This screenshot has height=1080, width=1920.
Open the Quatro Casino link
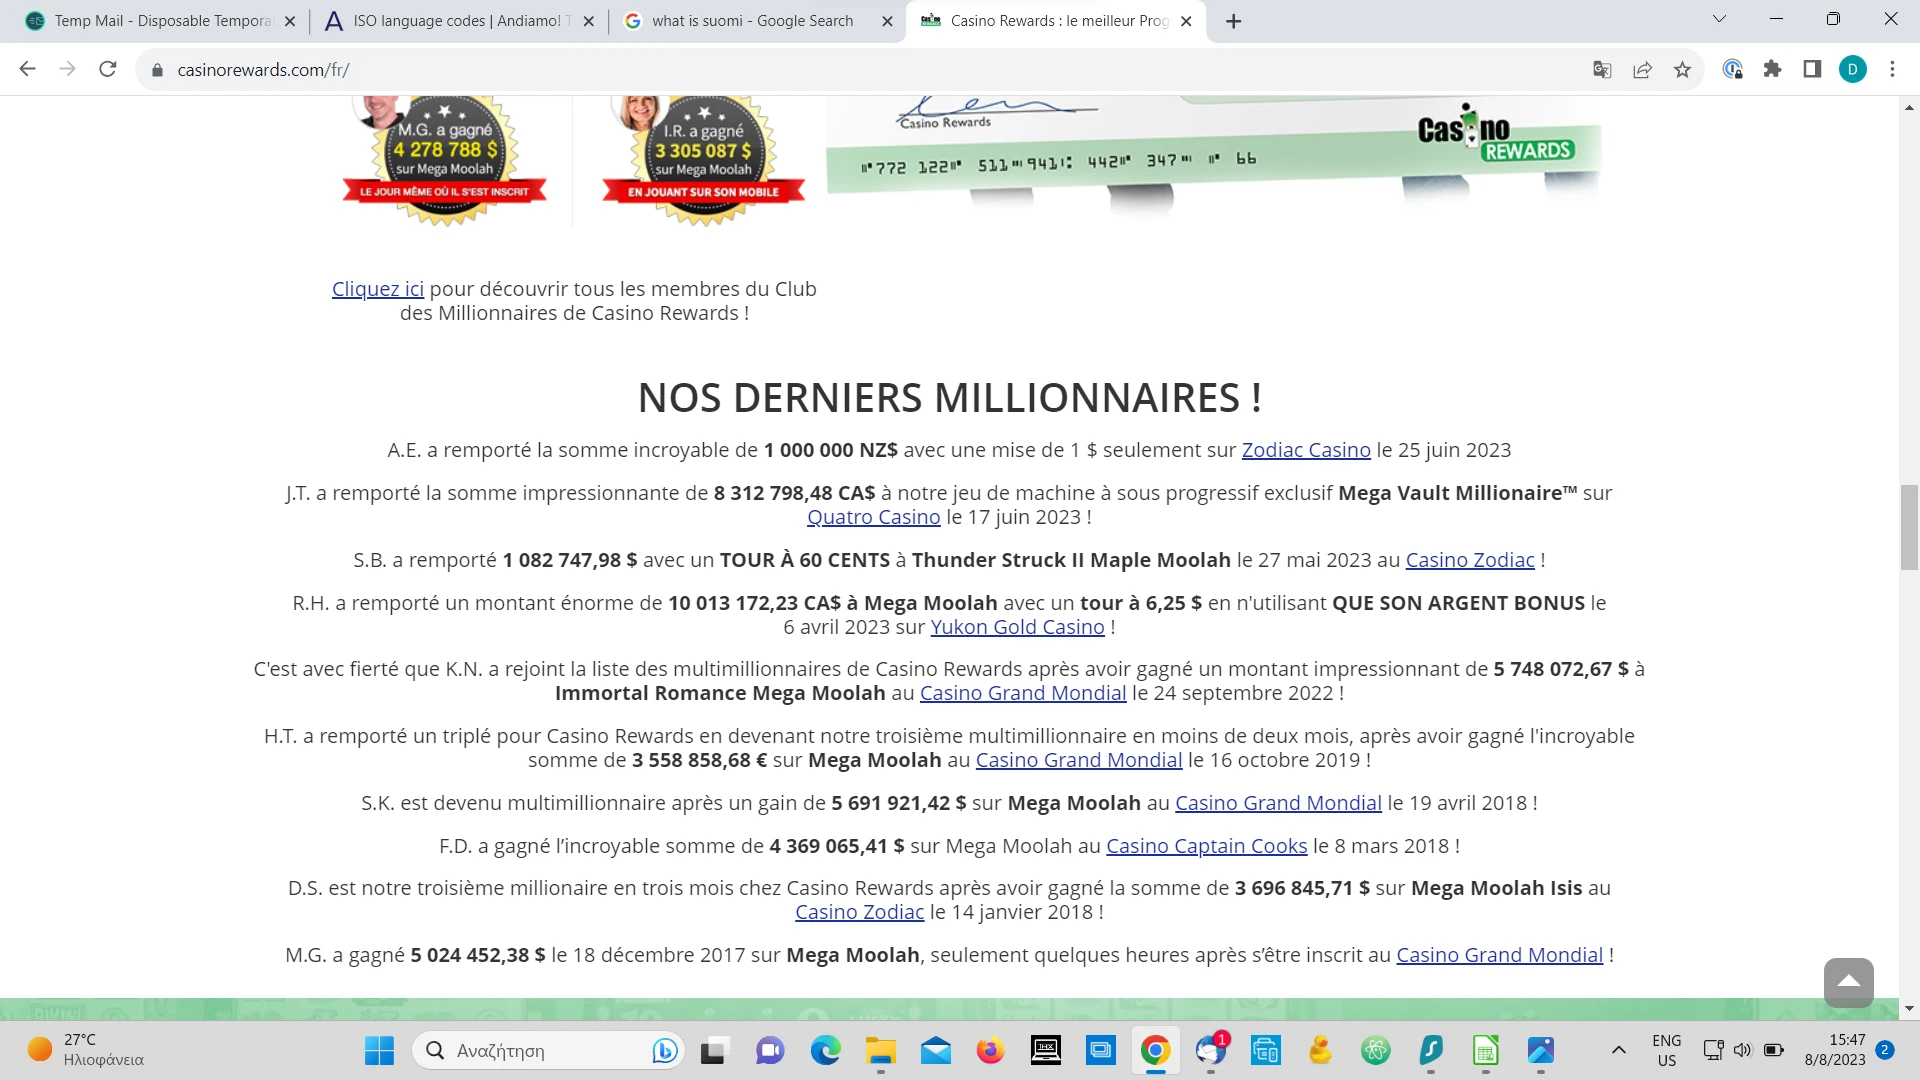[874, 517]
